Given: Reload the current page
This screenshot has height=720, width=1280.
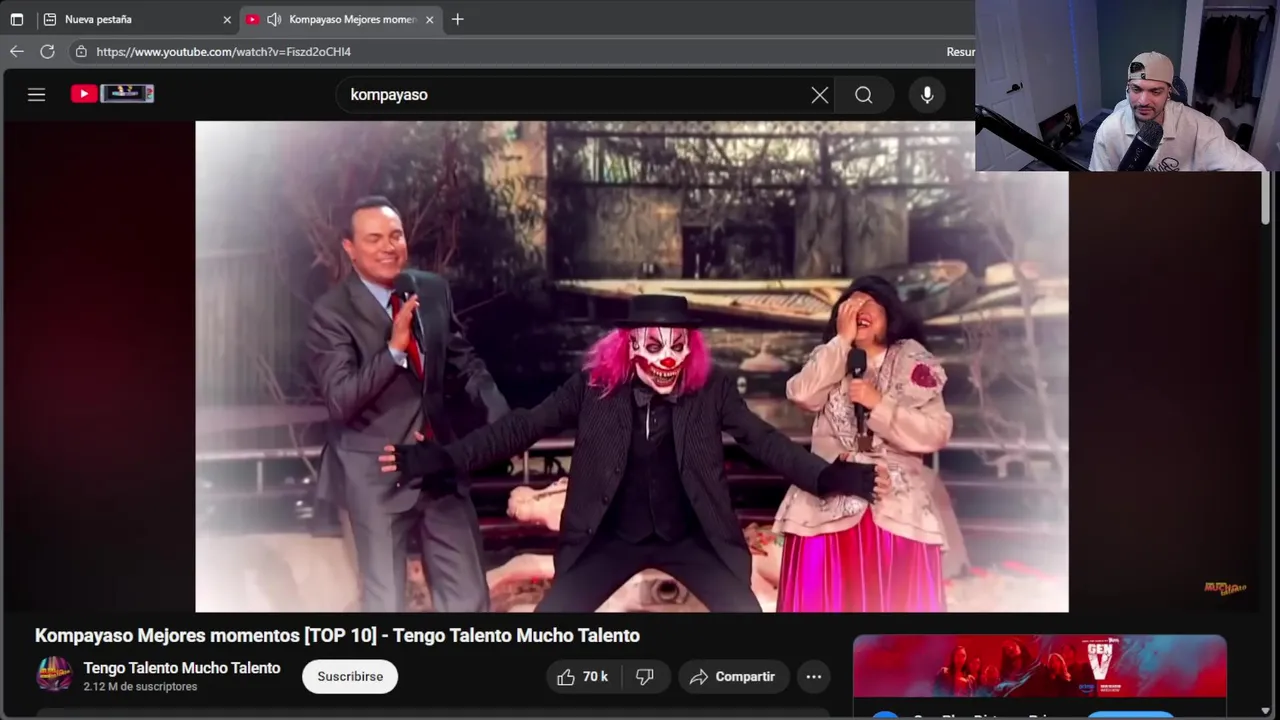Looking at the screenshot, I should click(x=47, y=51).
